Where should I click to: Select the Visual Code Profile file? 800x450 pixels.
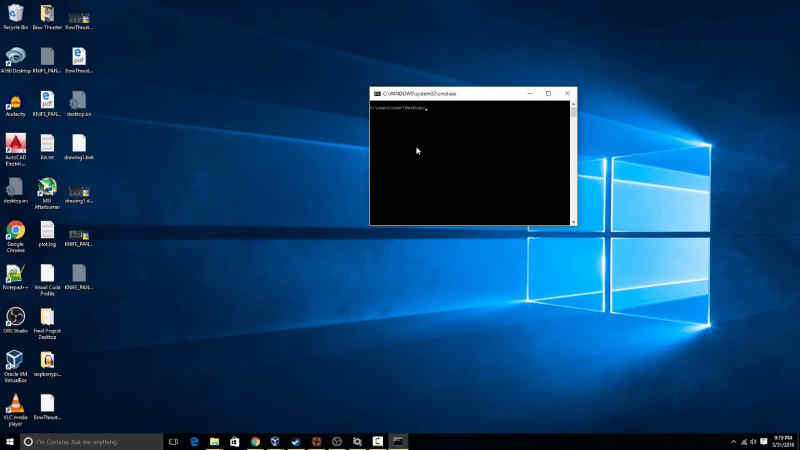[x=47, y=280]
